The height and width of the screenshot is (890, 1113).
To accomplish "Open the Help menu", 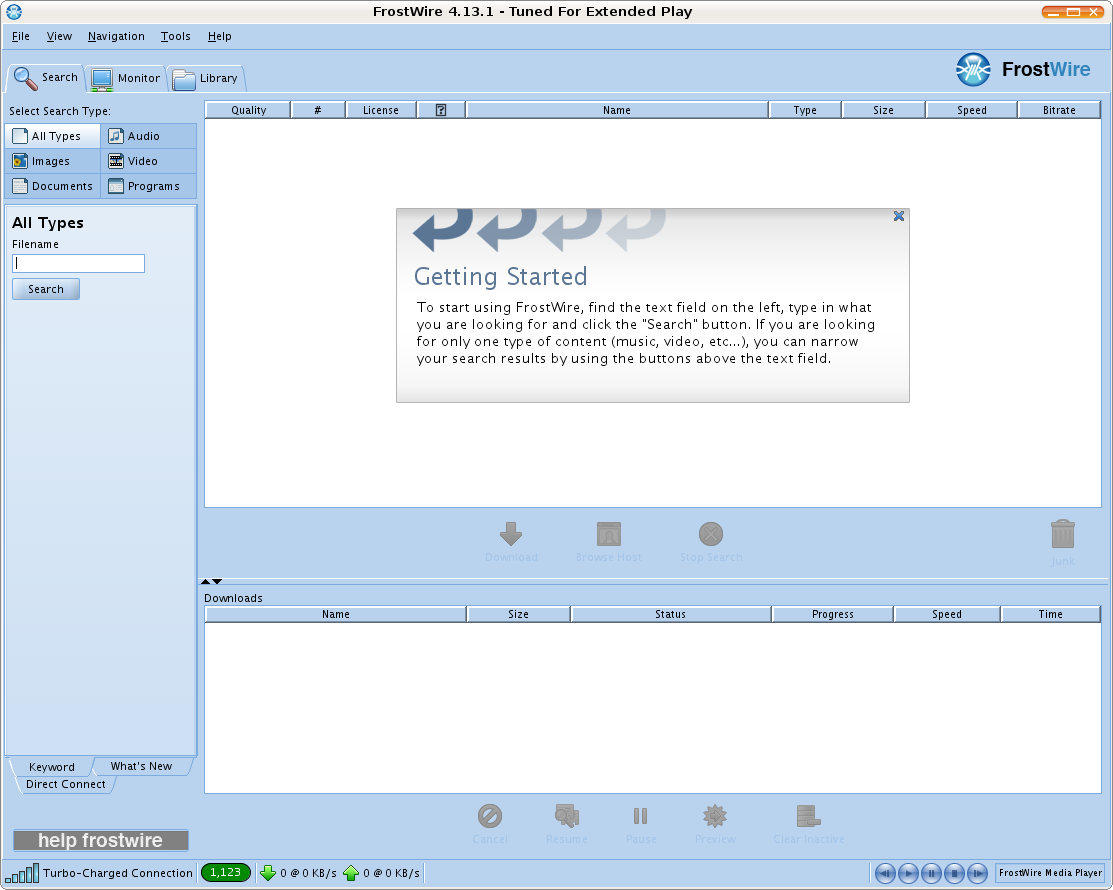I will pyautogui.click(x=219, y=36).
